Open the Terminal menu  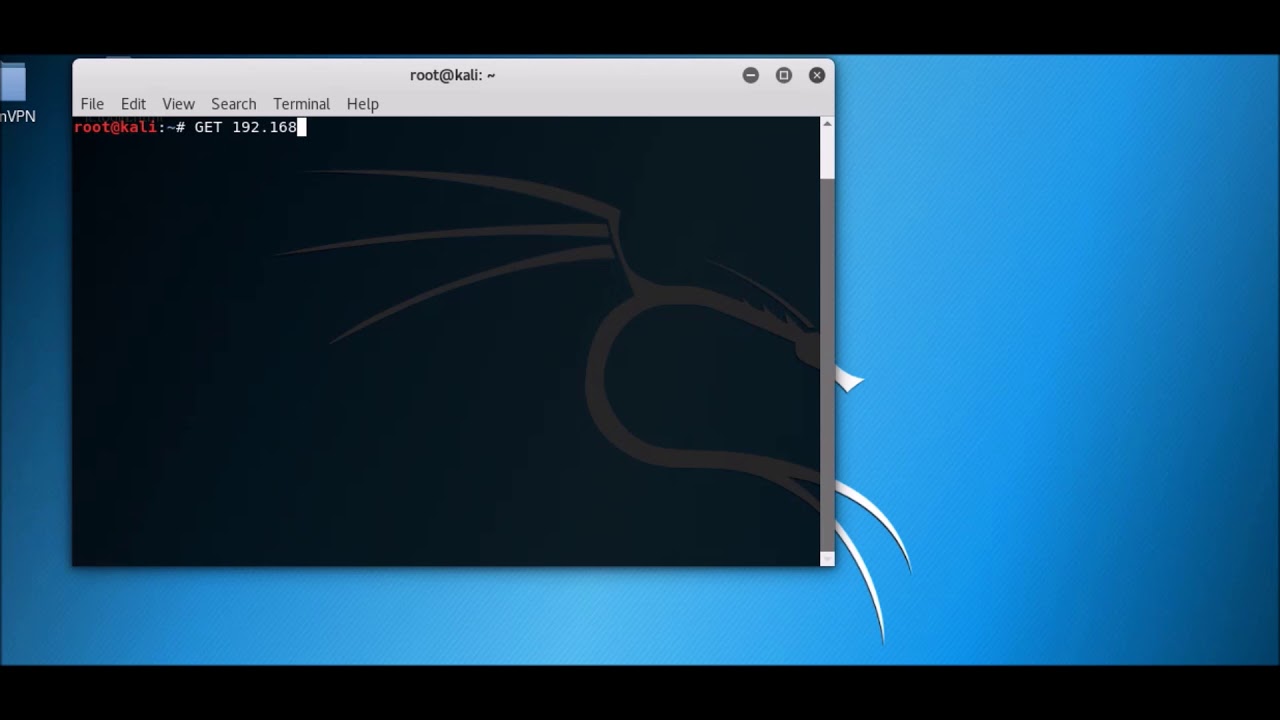pos(301,104)
